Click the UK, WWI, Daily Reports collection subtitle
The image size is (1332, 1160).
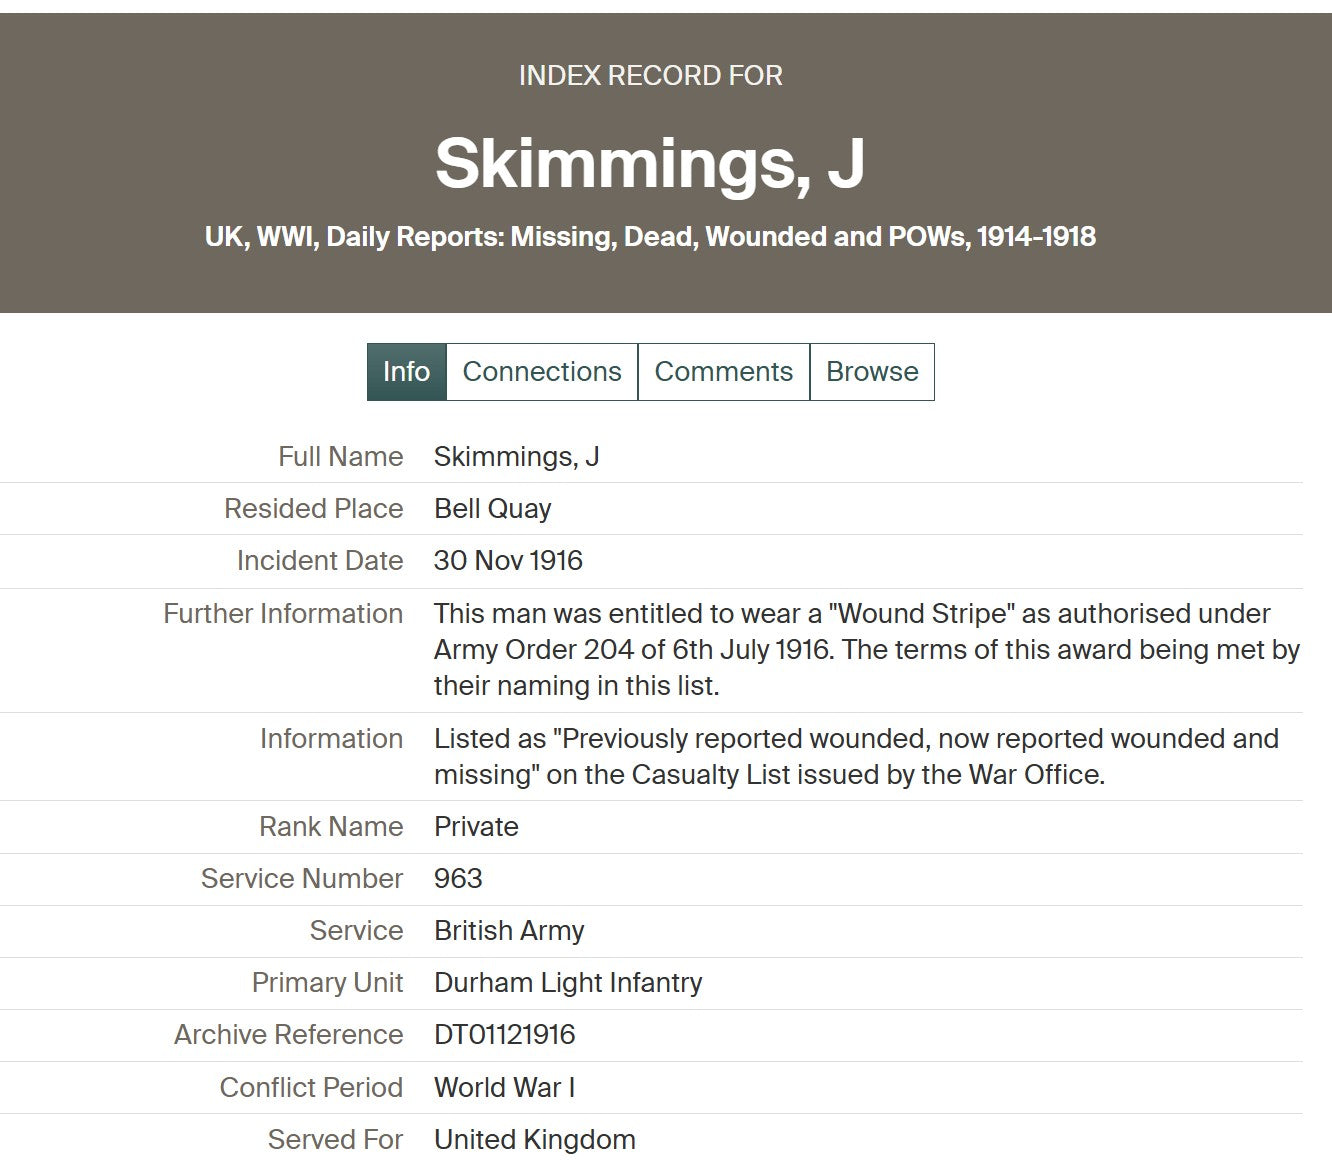tap(650, 237)
